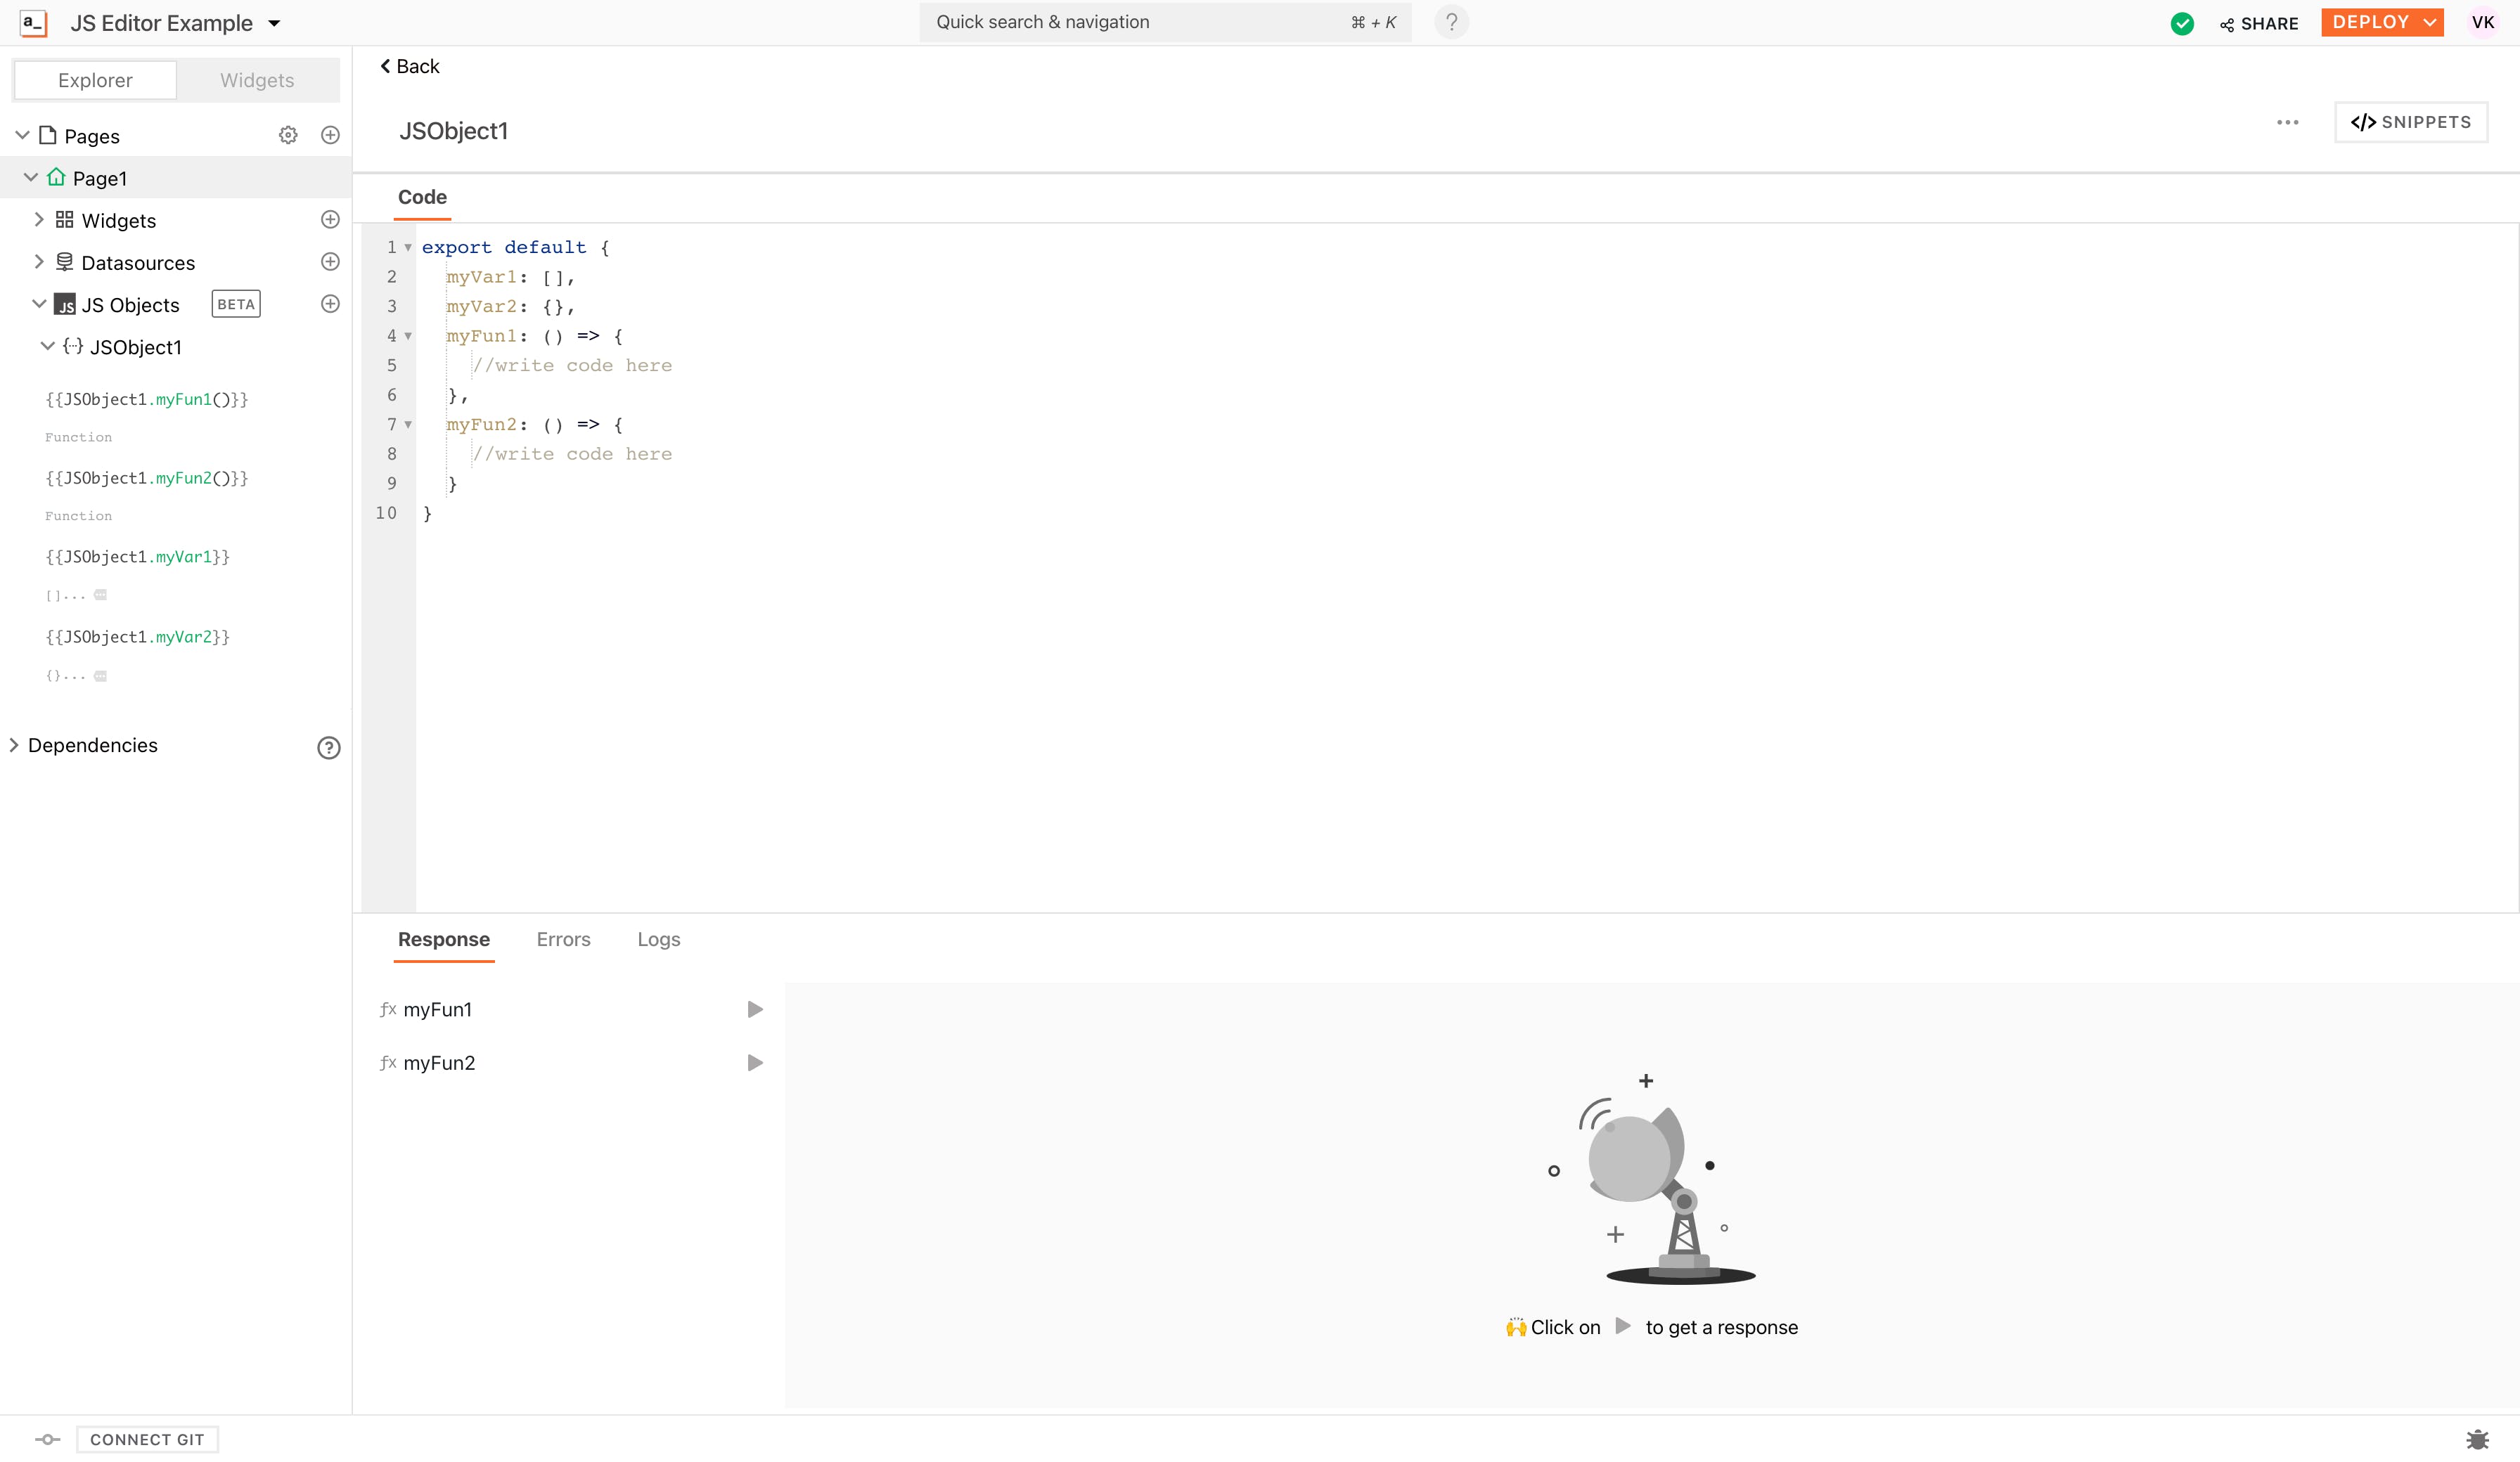The image size is (2520, 1462).
Task: Switch to Explorer sidebar toggle
Action: 95,80
